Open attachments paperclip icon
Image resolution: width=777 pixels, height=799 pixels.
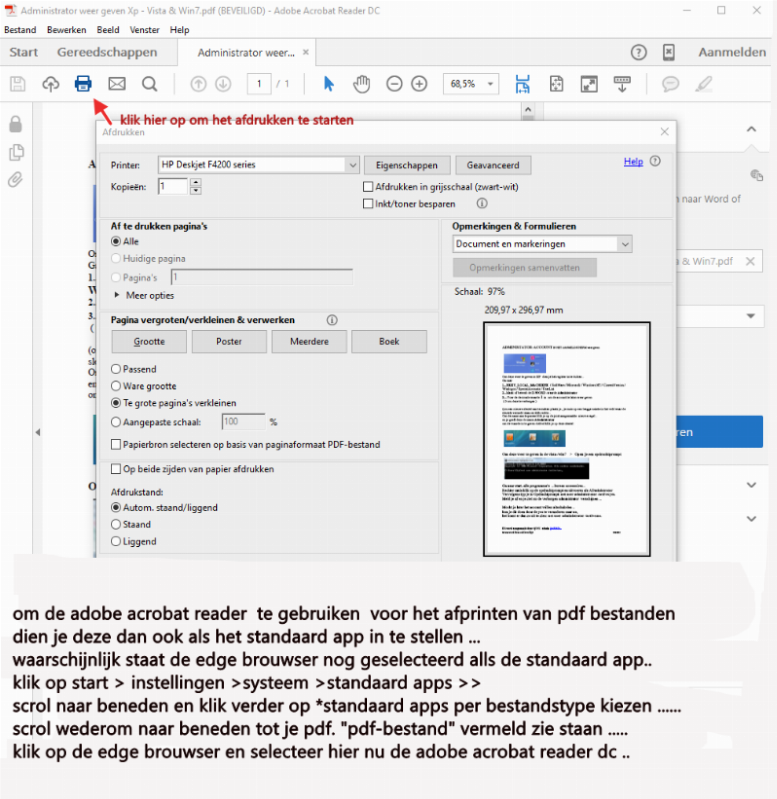15,179
